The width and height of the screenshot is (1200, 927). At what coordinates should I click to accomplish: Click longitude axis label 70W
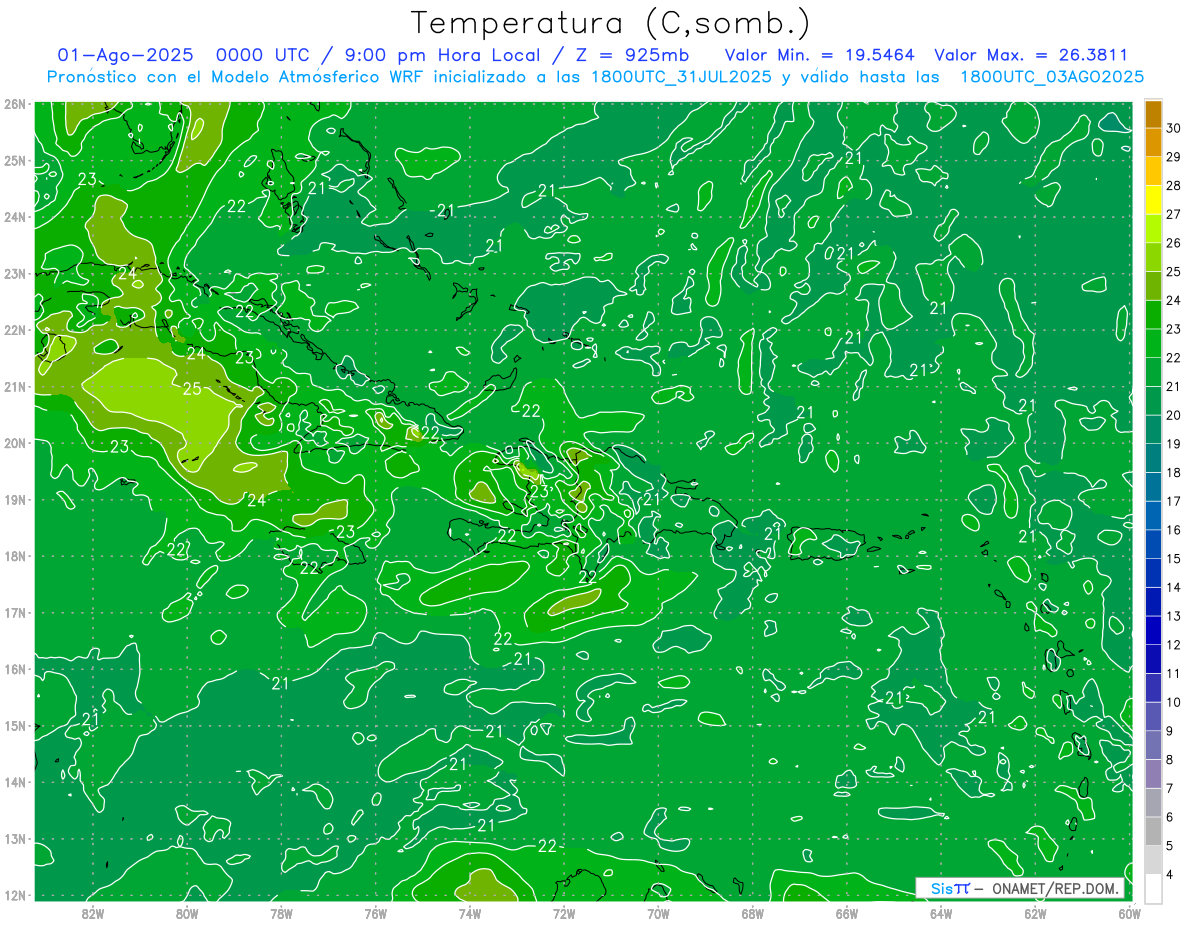tap(658, 914)
